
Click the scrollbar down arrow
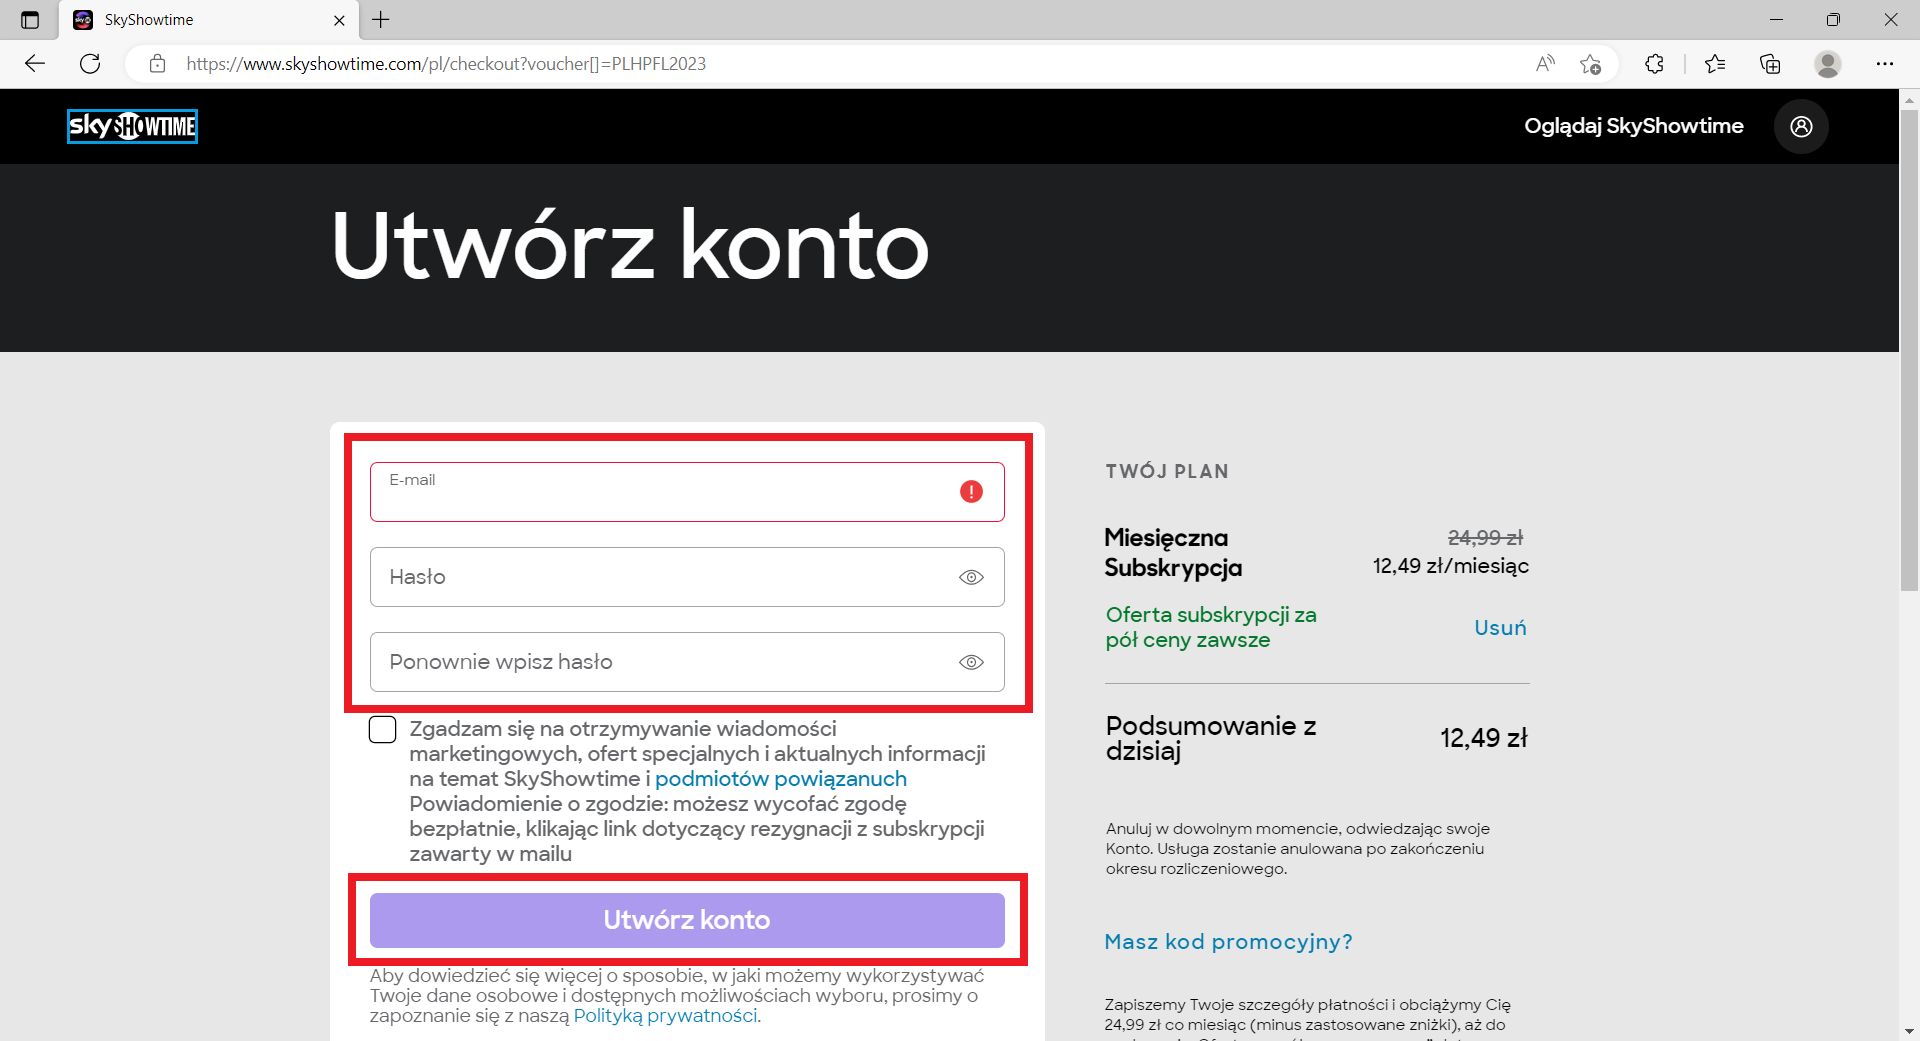click(x=1909, y=1031)
